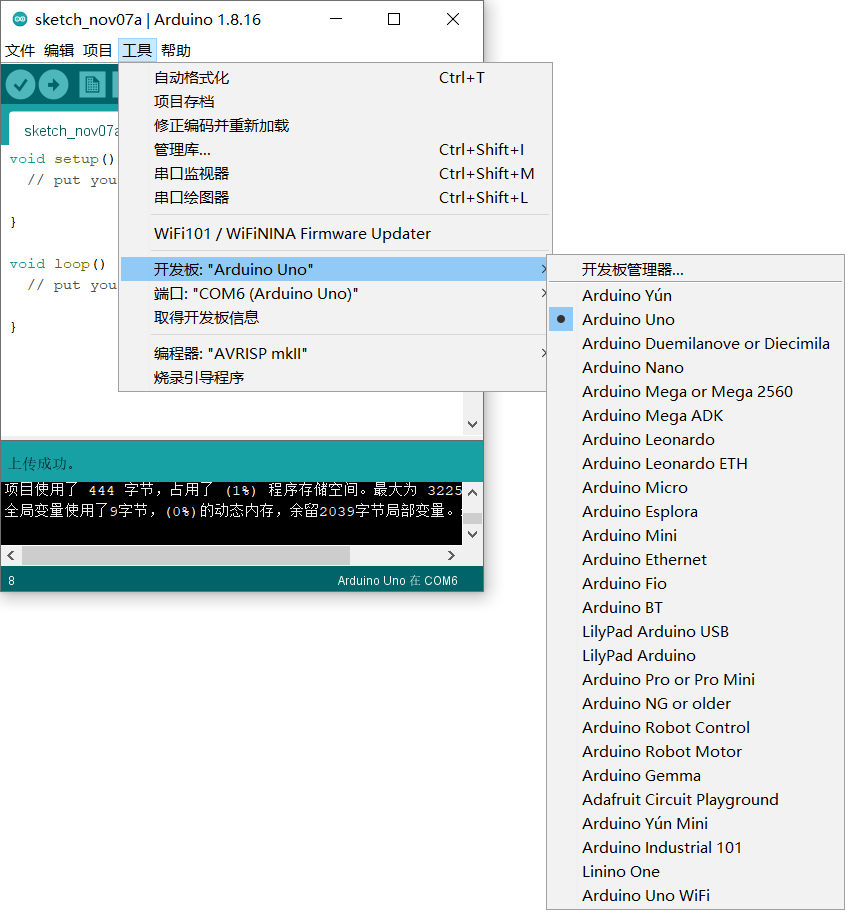Choose Arduino Robot Control board
This screenshot has width=850, height=913.
(x=696, y=727)
